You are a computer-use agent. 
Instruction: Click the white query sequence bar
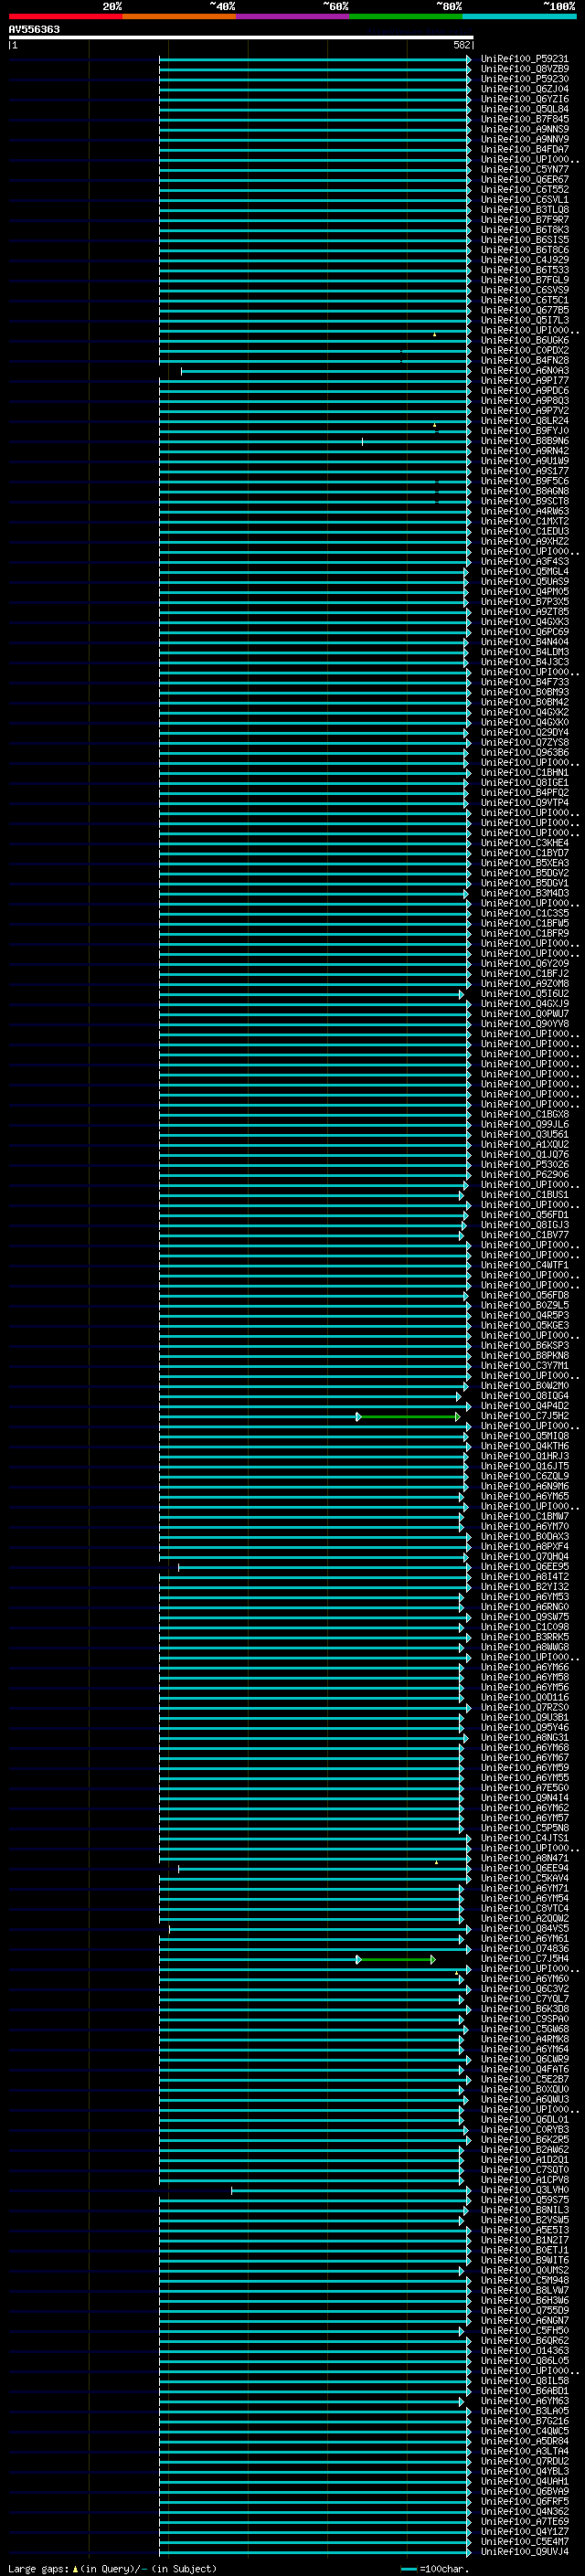(241, 37)
